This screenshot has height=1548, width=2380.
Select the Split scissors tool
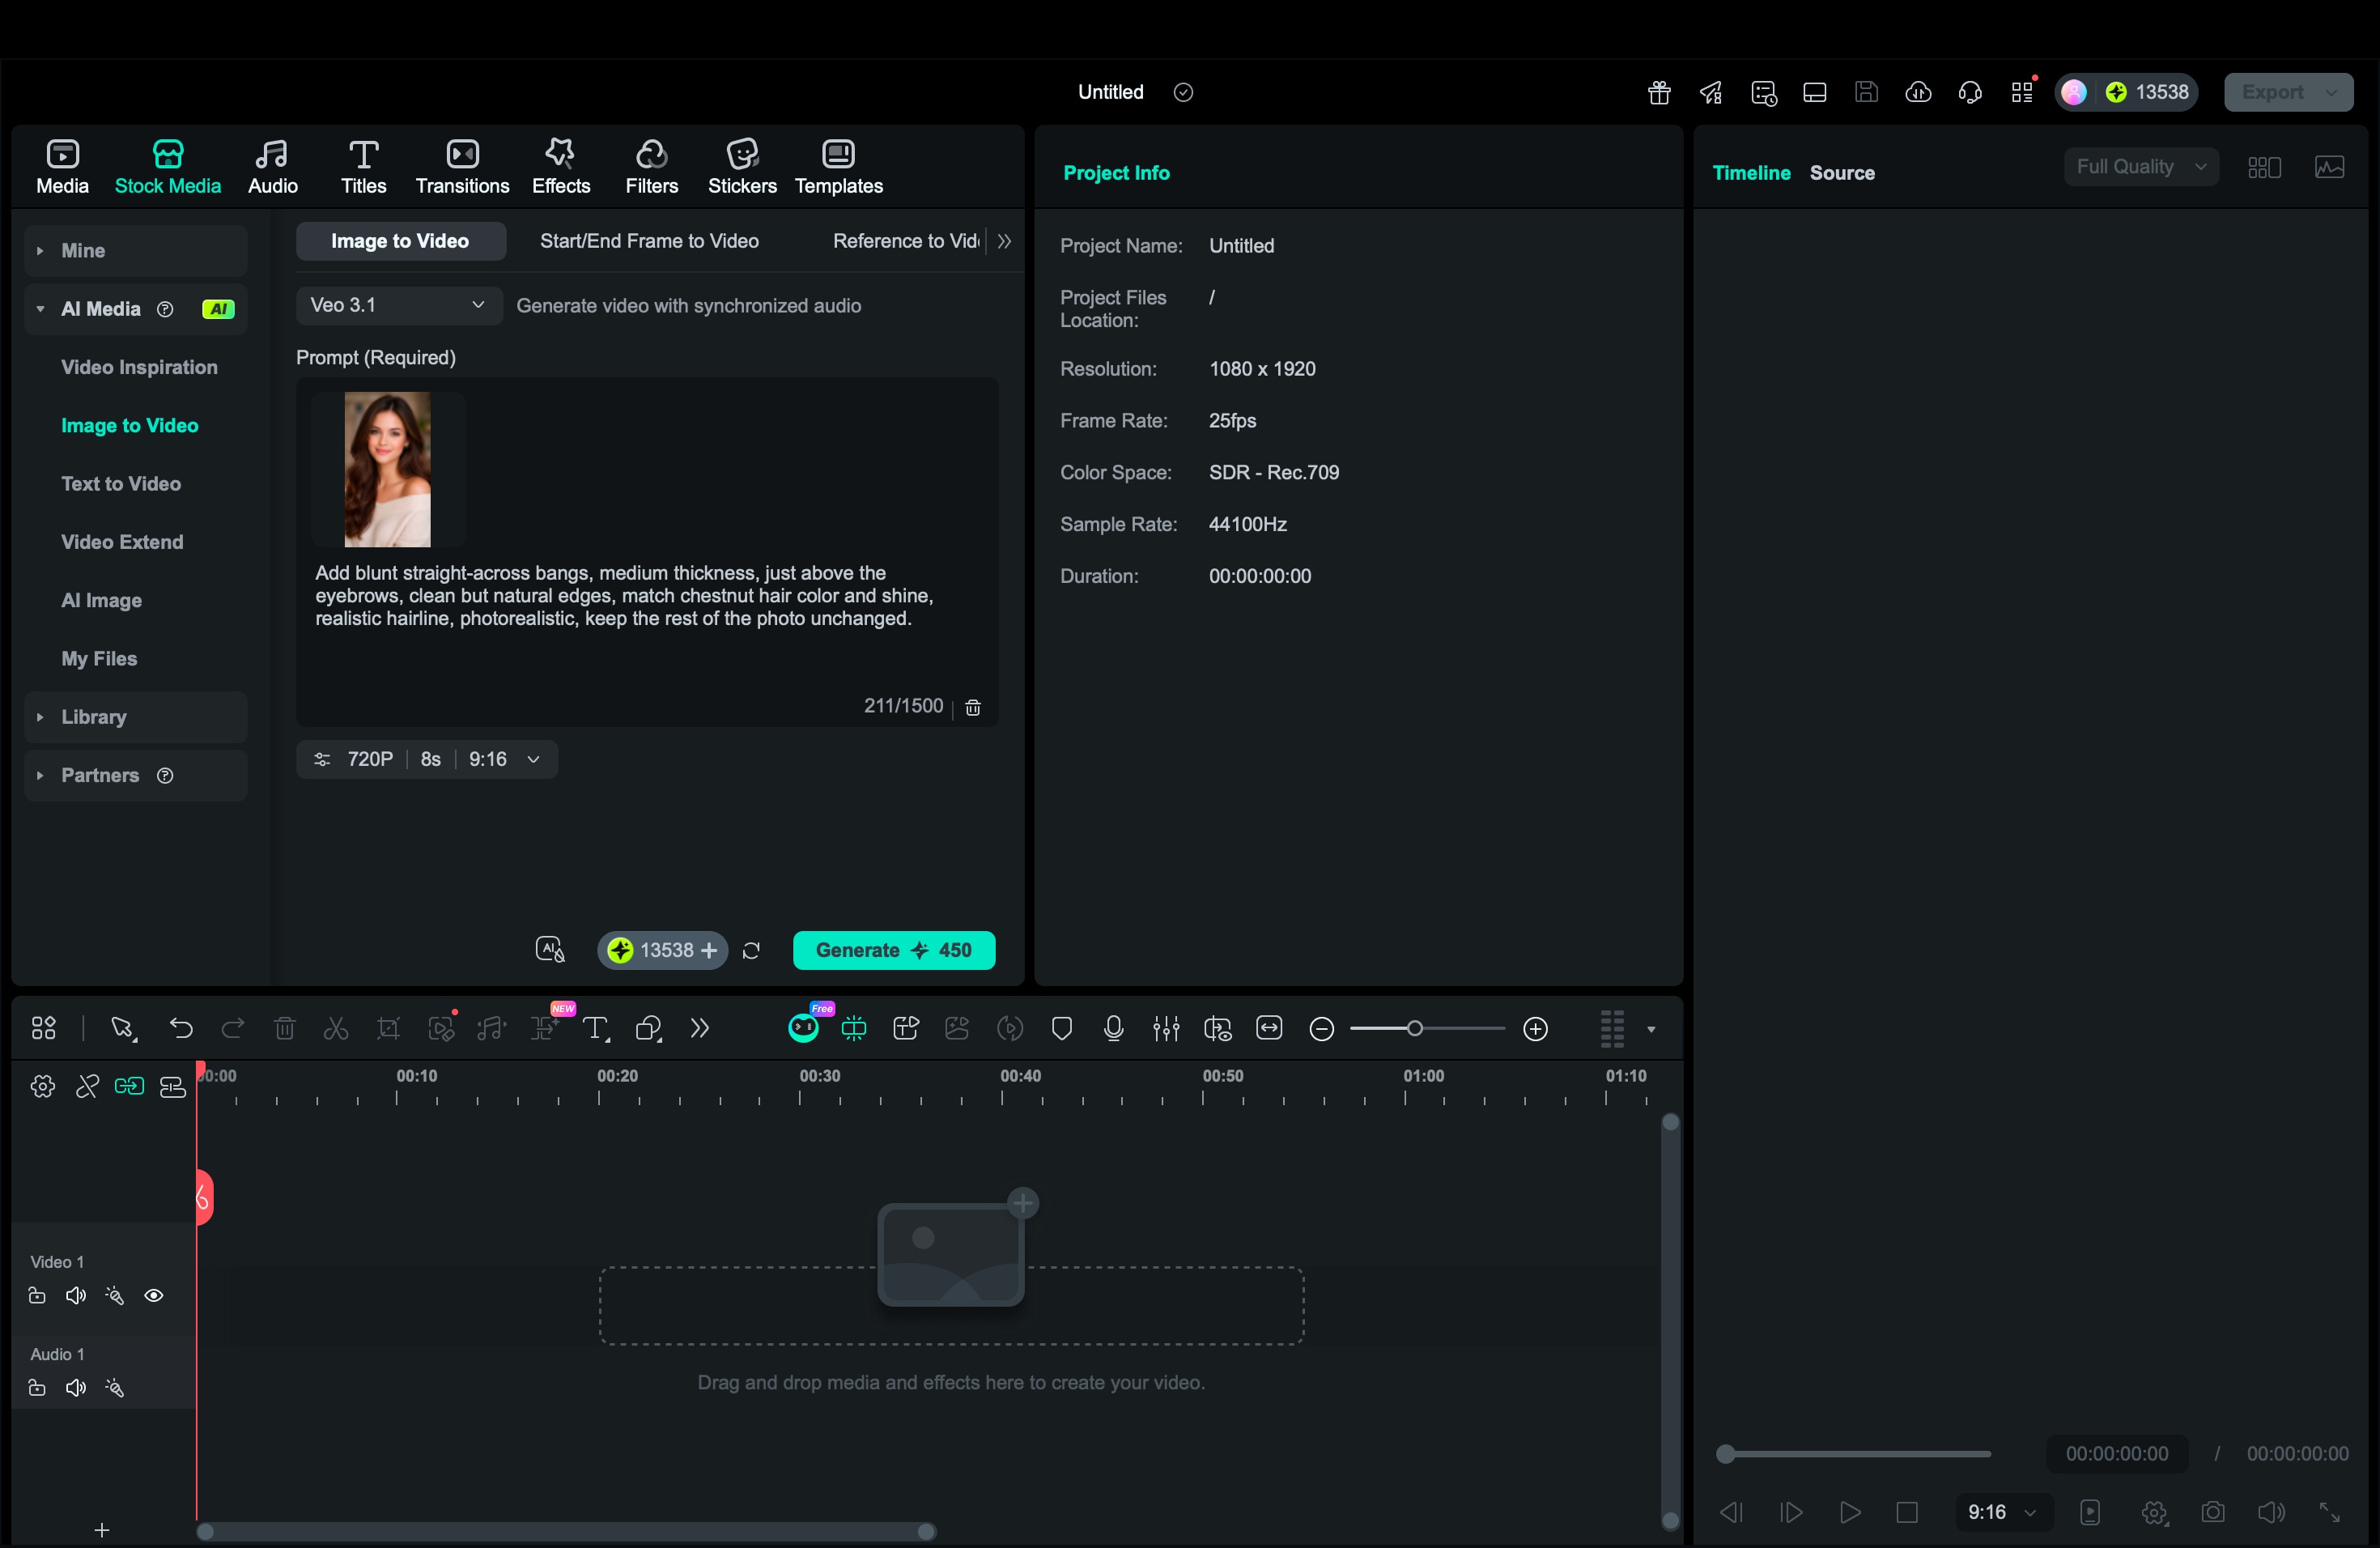pos(335,1028)
